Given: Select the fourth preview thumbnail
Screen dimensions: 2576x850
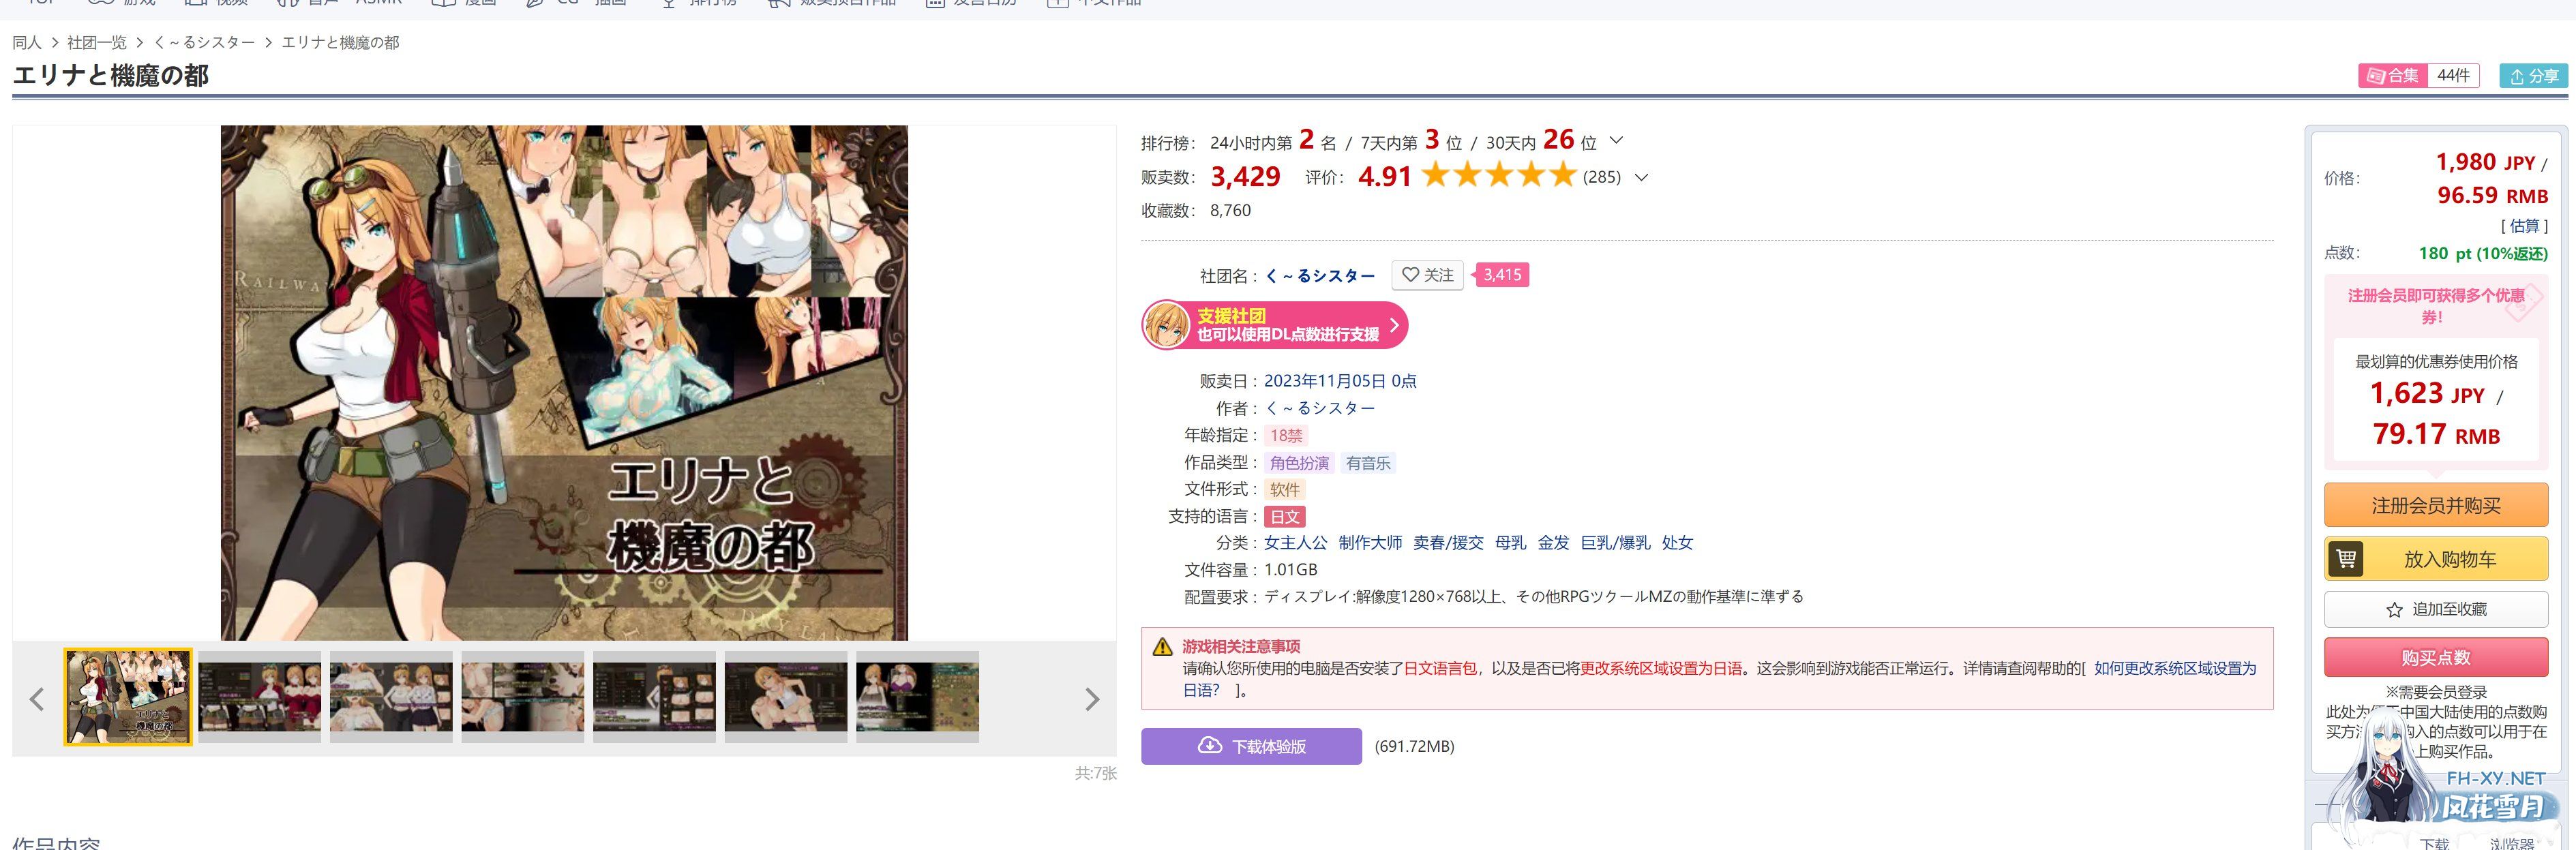Looking at the screenshot, I should pos(523,697).
